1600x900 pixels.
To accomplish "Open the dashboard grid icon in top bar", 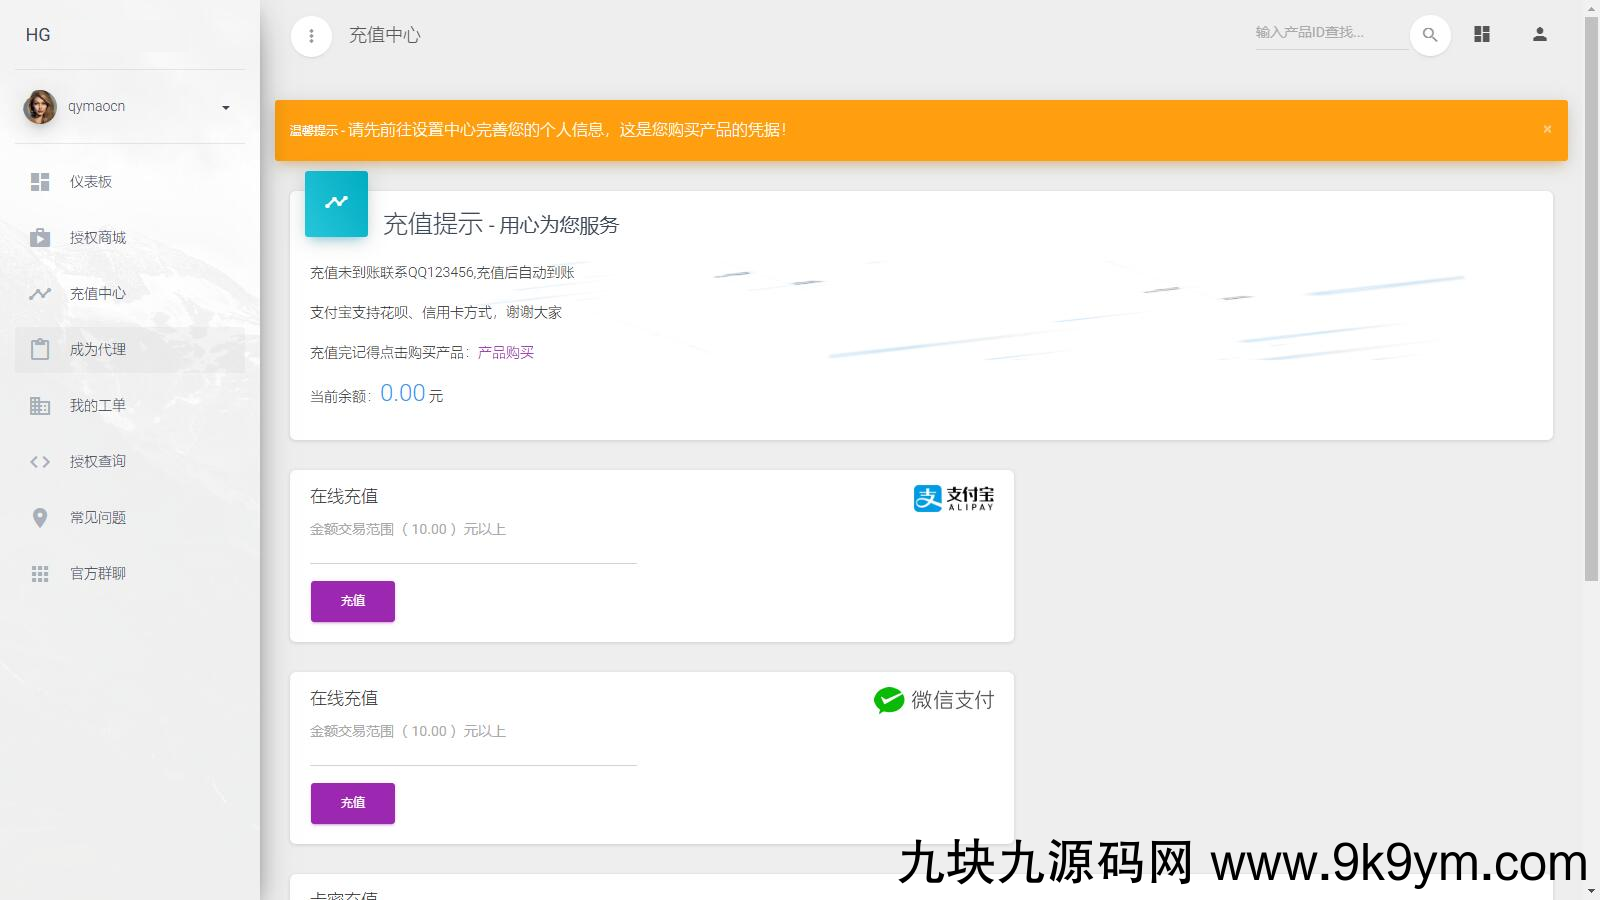I will (x=1482, y=34).
